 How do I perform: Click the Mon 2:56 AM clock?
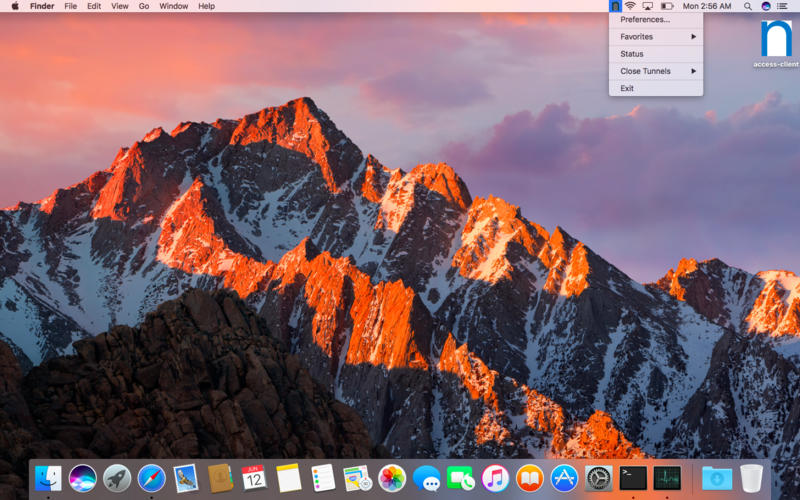click(x=707, y=6)
